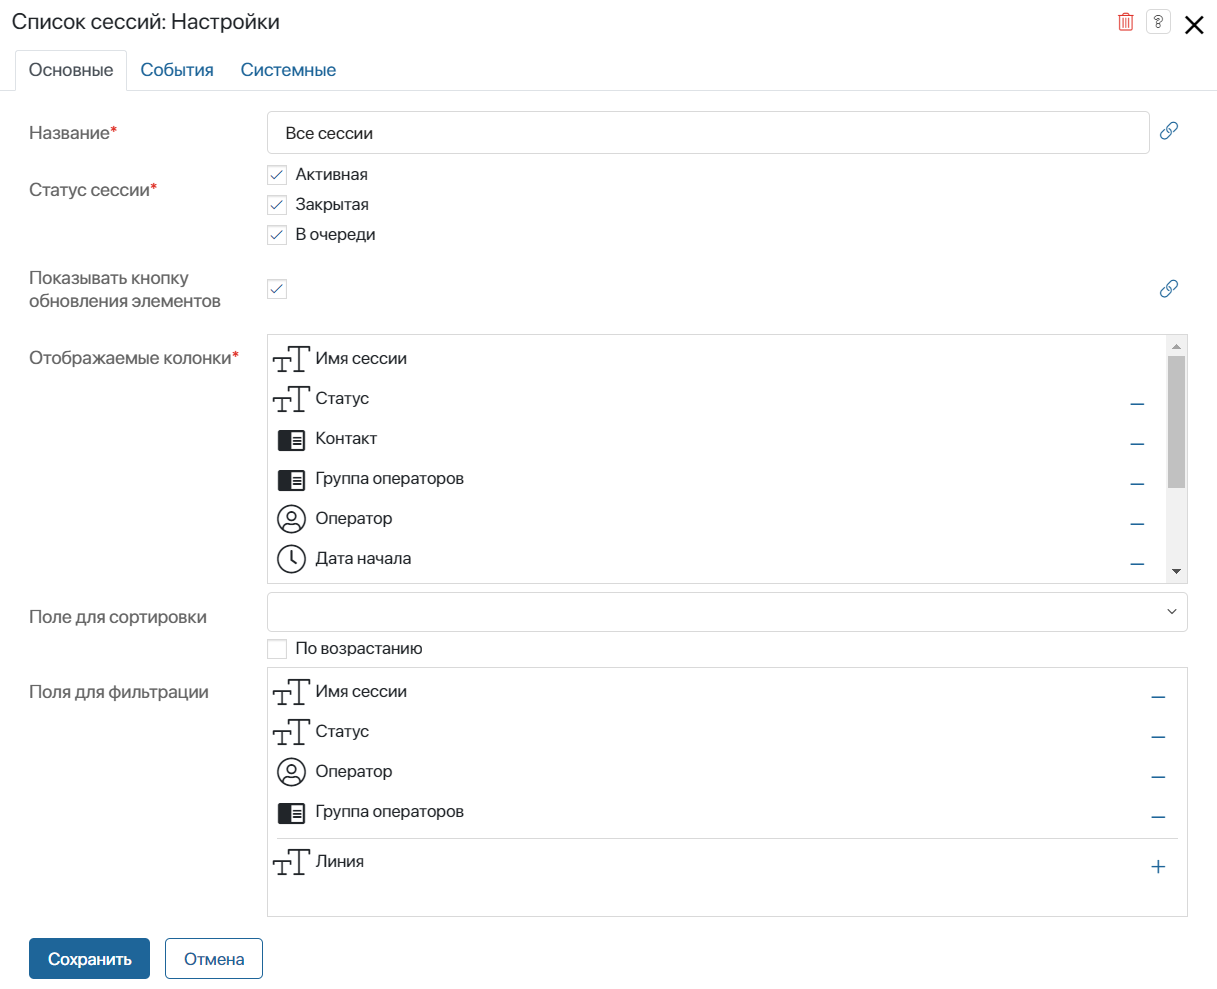Image resolution: width=1217 pixels, height=989 pixels.
Task: Click the Сохранить button
Action: [x=89, y=959]
